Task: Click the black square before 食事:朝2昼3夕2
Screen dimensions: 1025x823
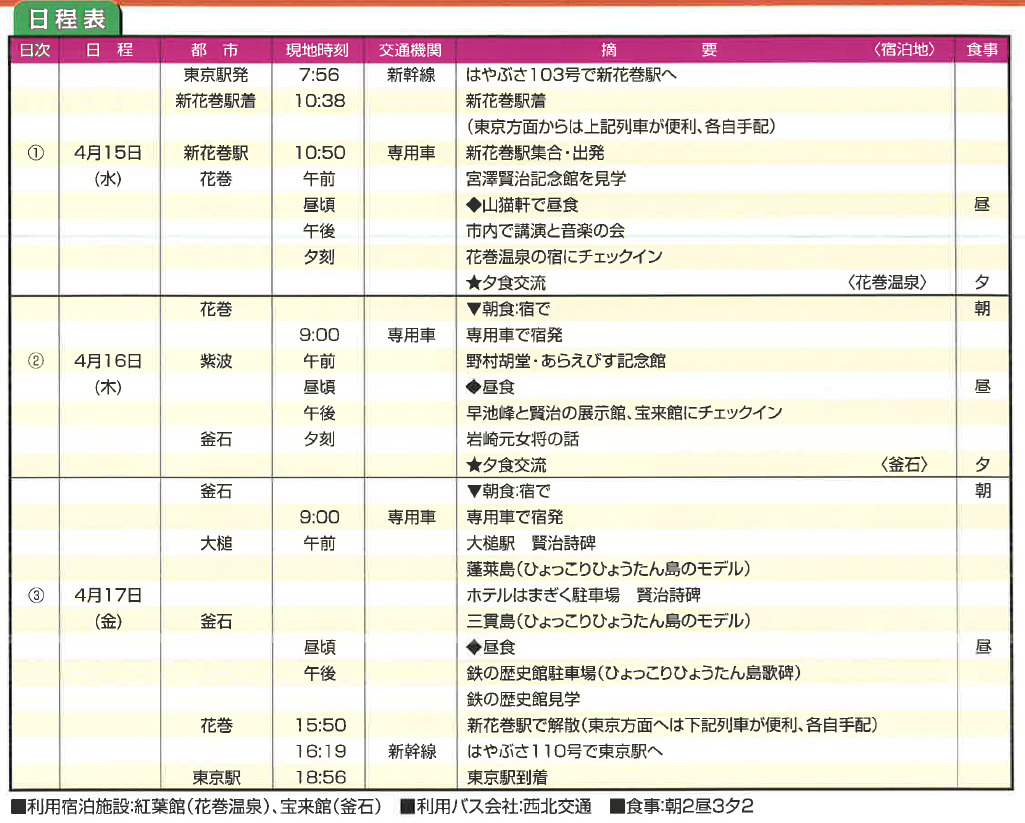Action: [x=616, y=806]
